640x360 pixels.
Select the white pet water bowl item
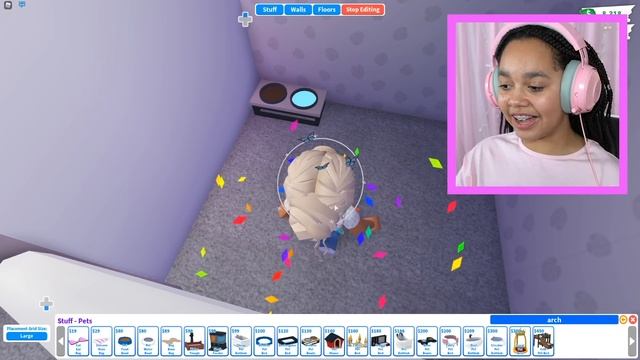pyautogui.click(x=148, y=341)
